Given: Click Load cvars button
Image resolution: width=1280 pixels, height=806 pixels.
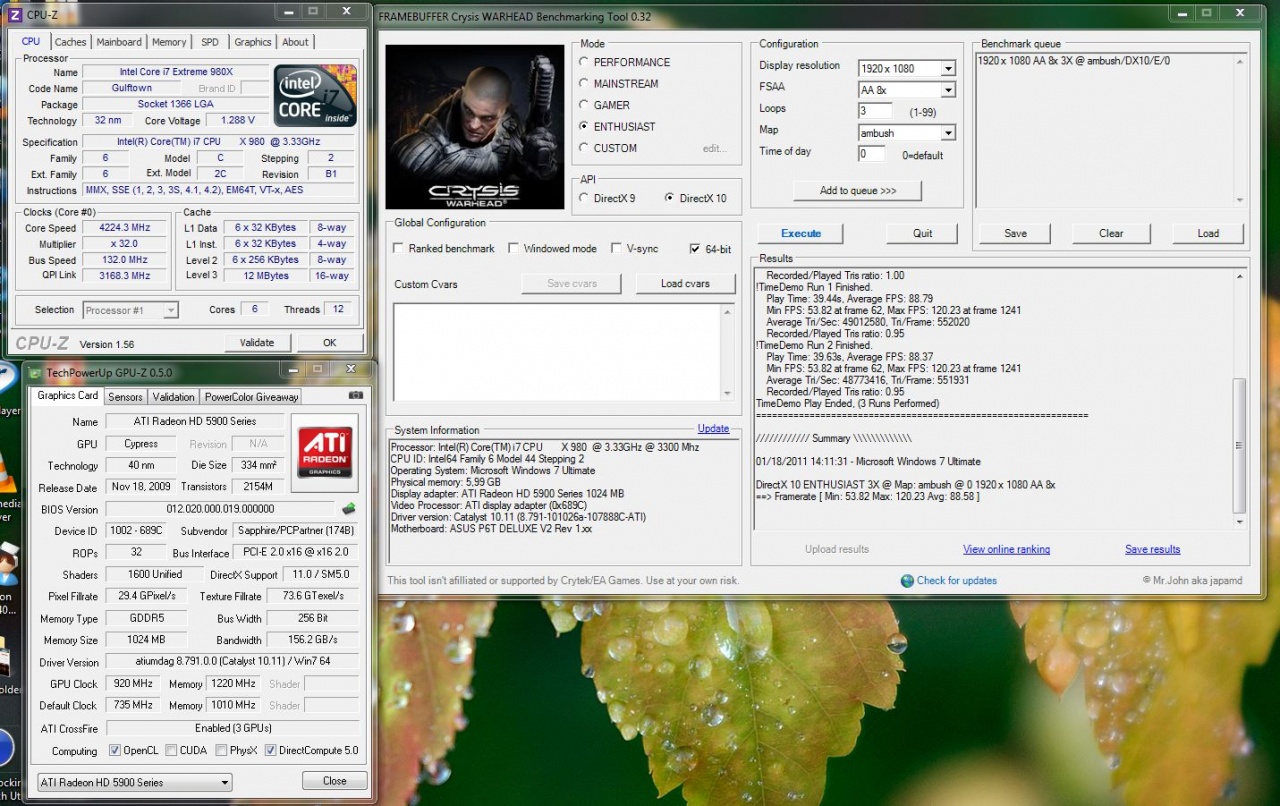Looking at the screenshot, I should (x=685, y=283).
